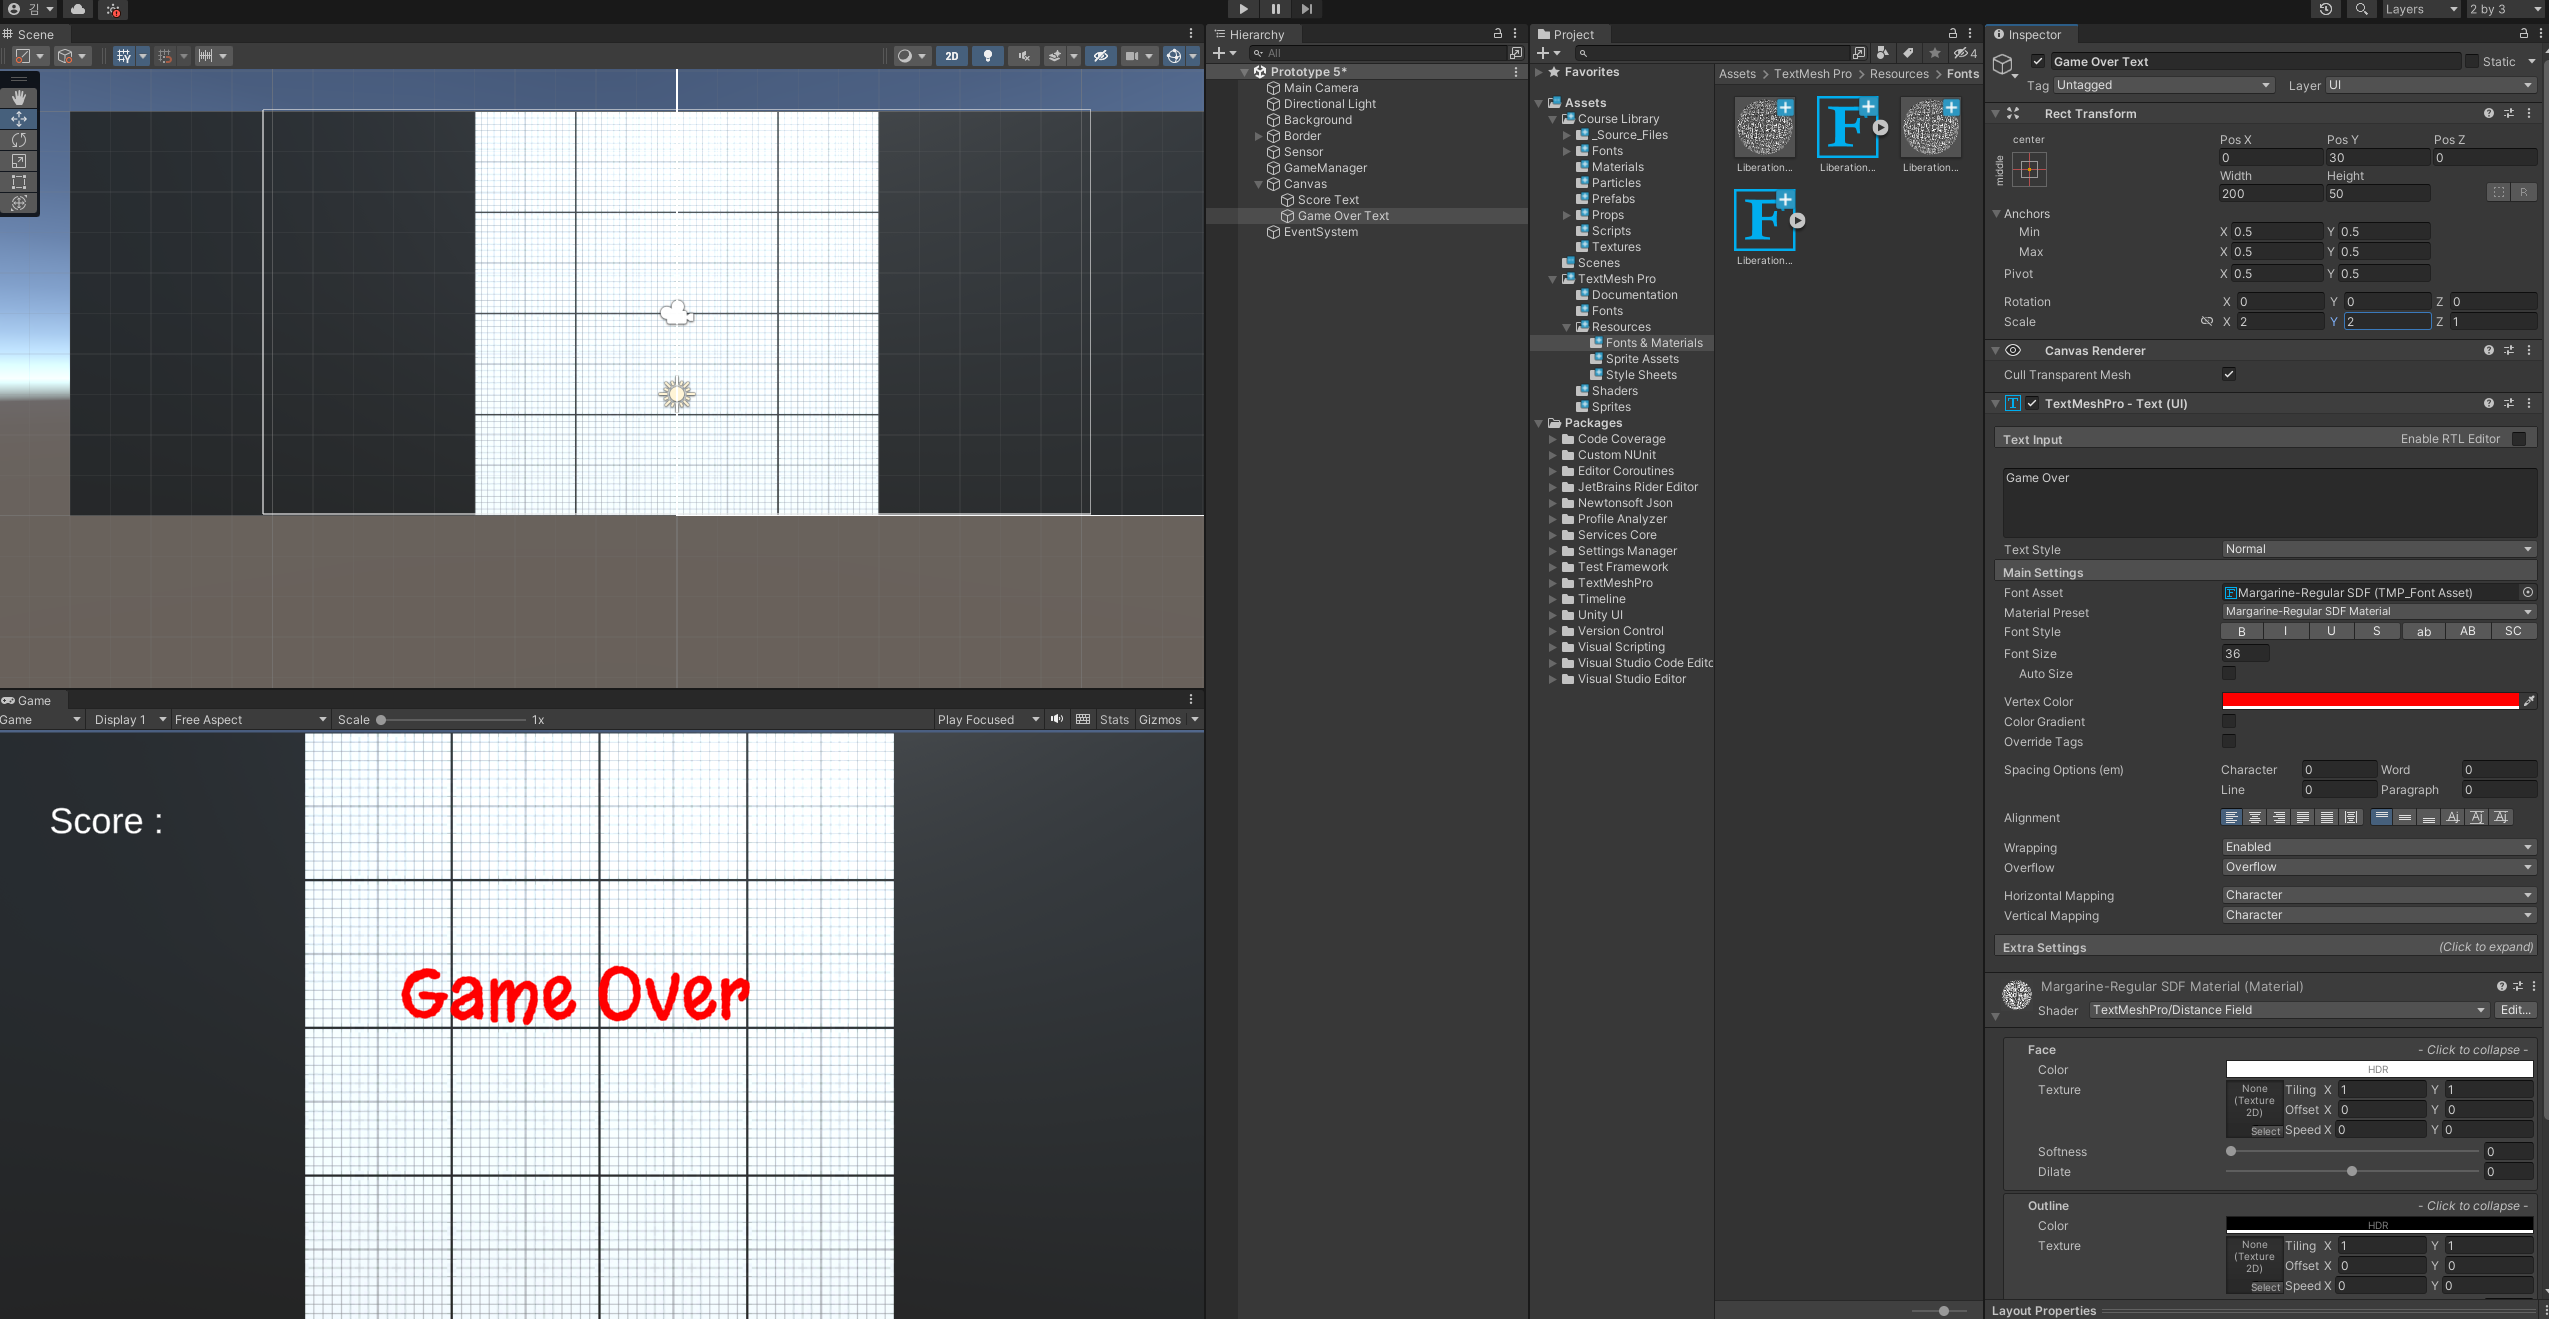Open the Overflow dropdown

tap(2377, 868)
